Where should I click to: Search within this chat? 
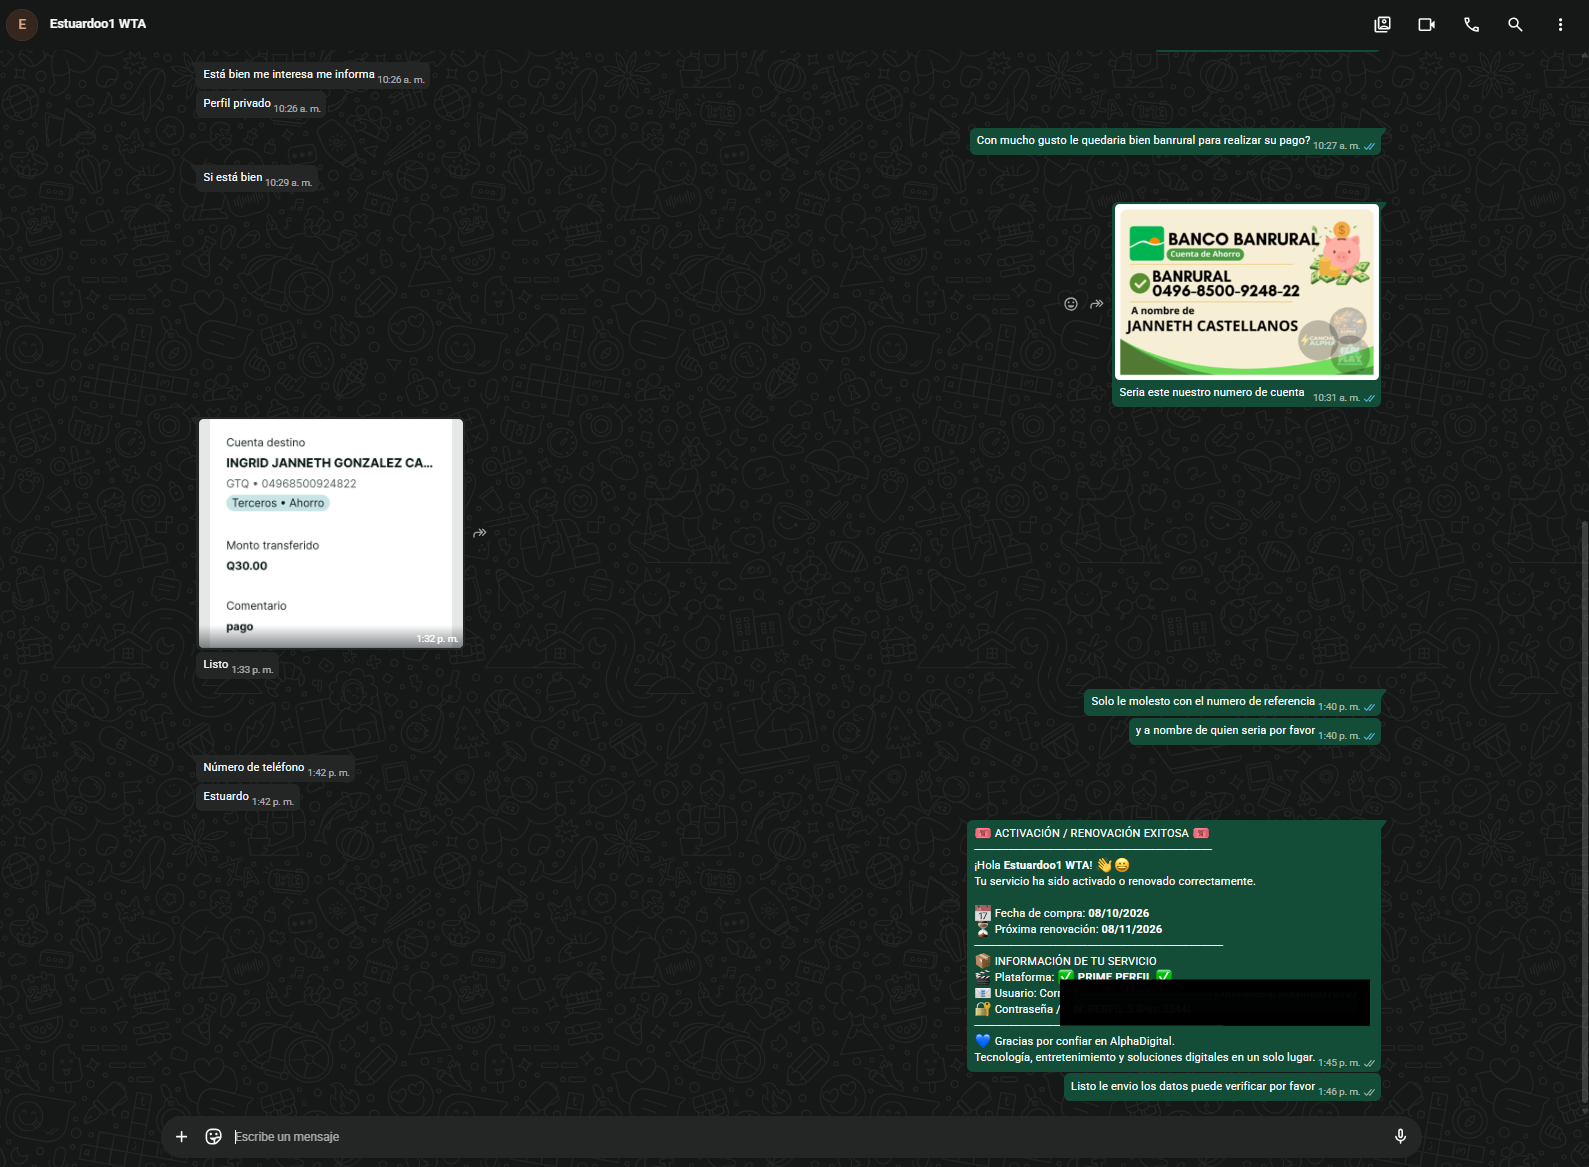[x=1515, y=24]
